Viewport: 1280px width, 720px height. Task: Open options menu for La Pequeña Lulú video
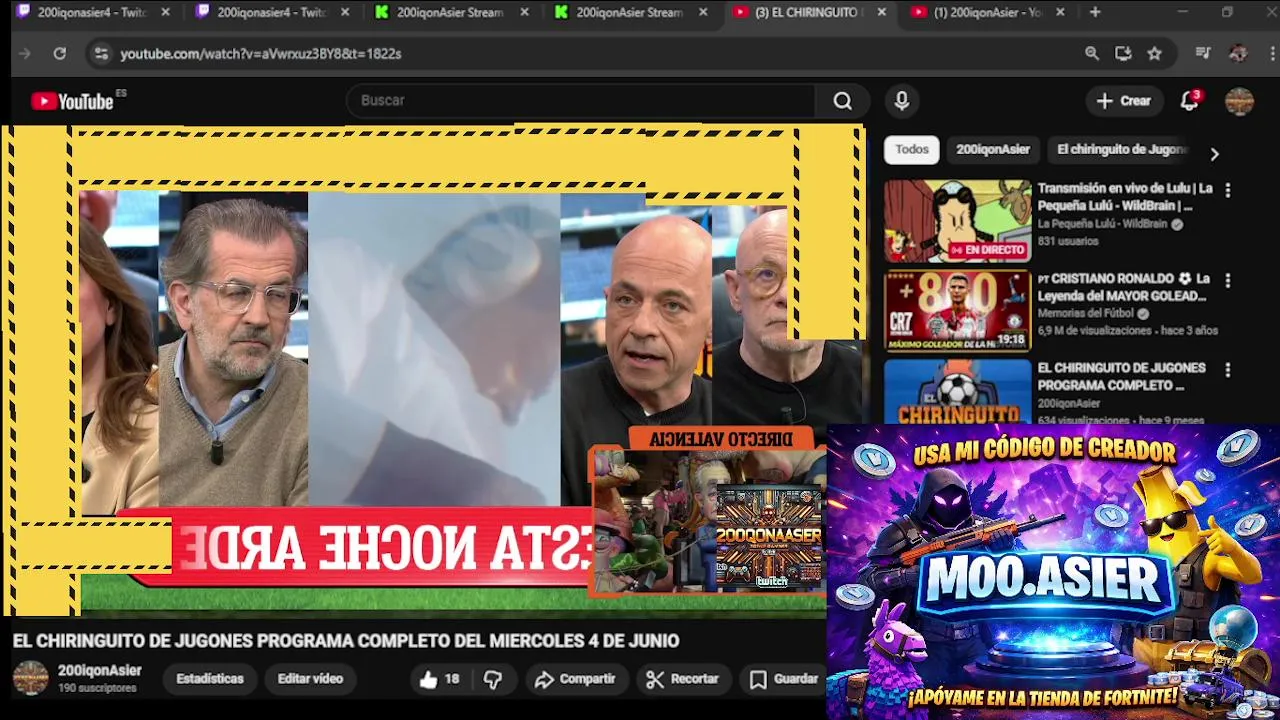pyautogui.click(x=1227, y=190)
